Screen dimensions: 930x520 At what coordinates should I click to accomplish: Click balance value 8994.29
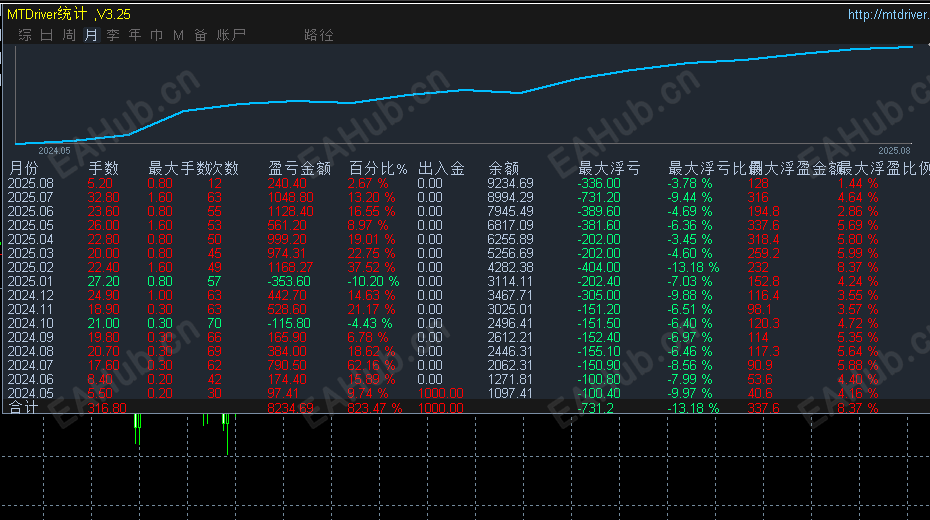[x=510, y=197]
